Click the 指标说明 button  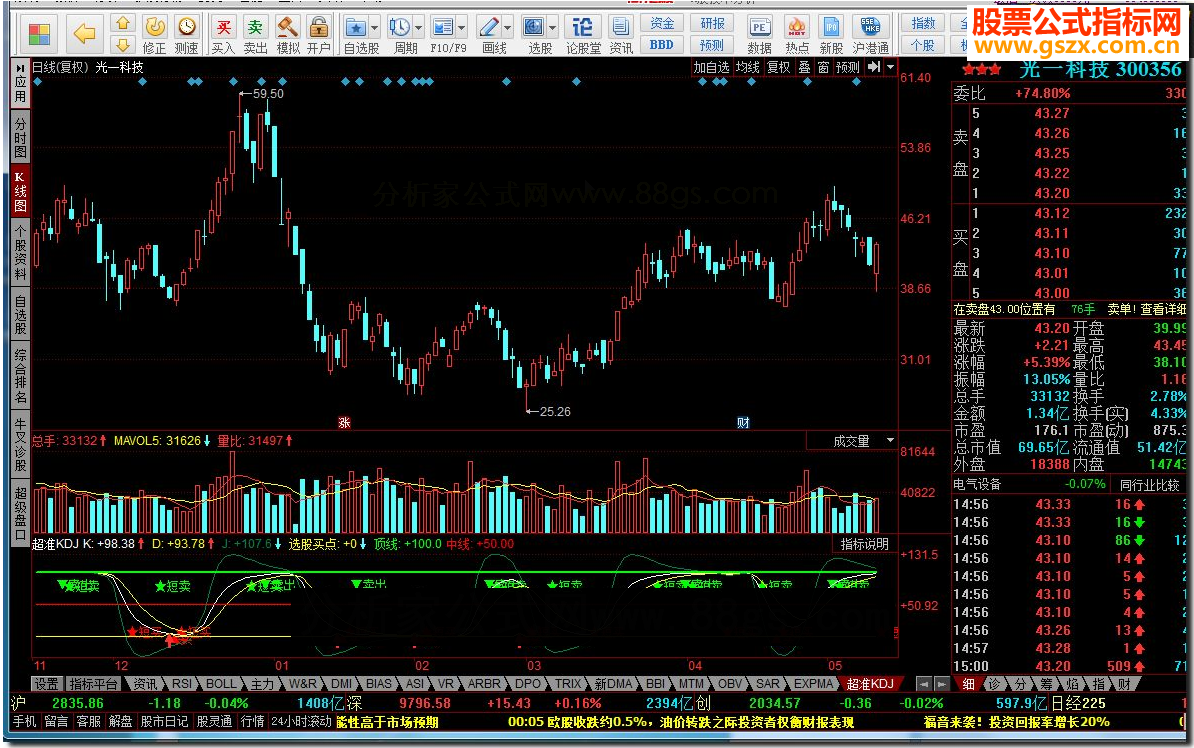pyautogui.click(x=864, y=544)
